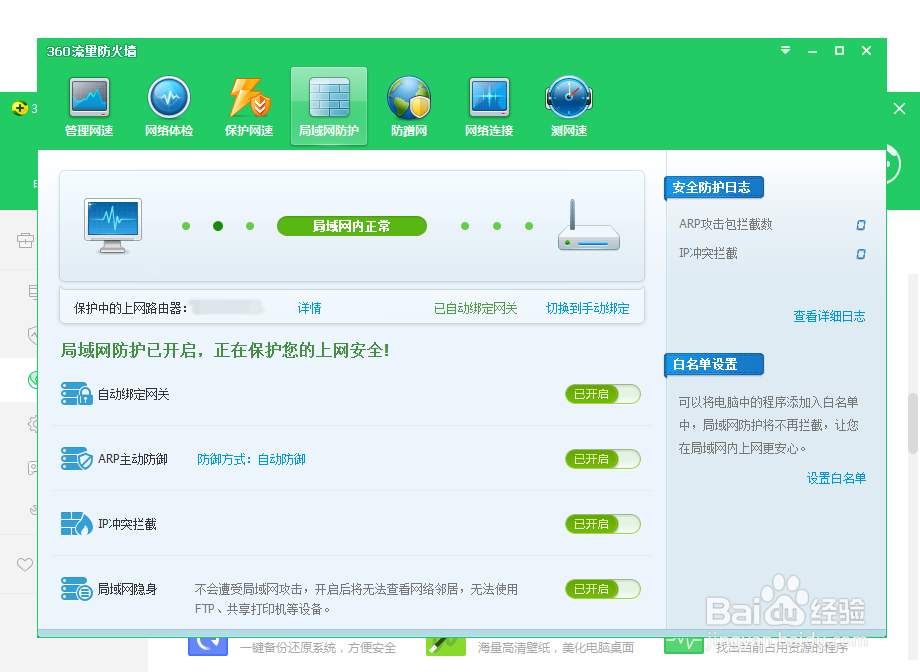Click the ARP主动防御 shield icon
The height and width of the screenshot is (672, 920).
(76, 459)
